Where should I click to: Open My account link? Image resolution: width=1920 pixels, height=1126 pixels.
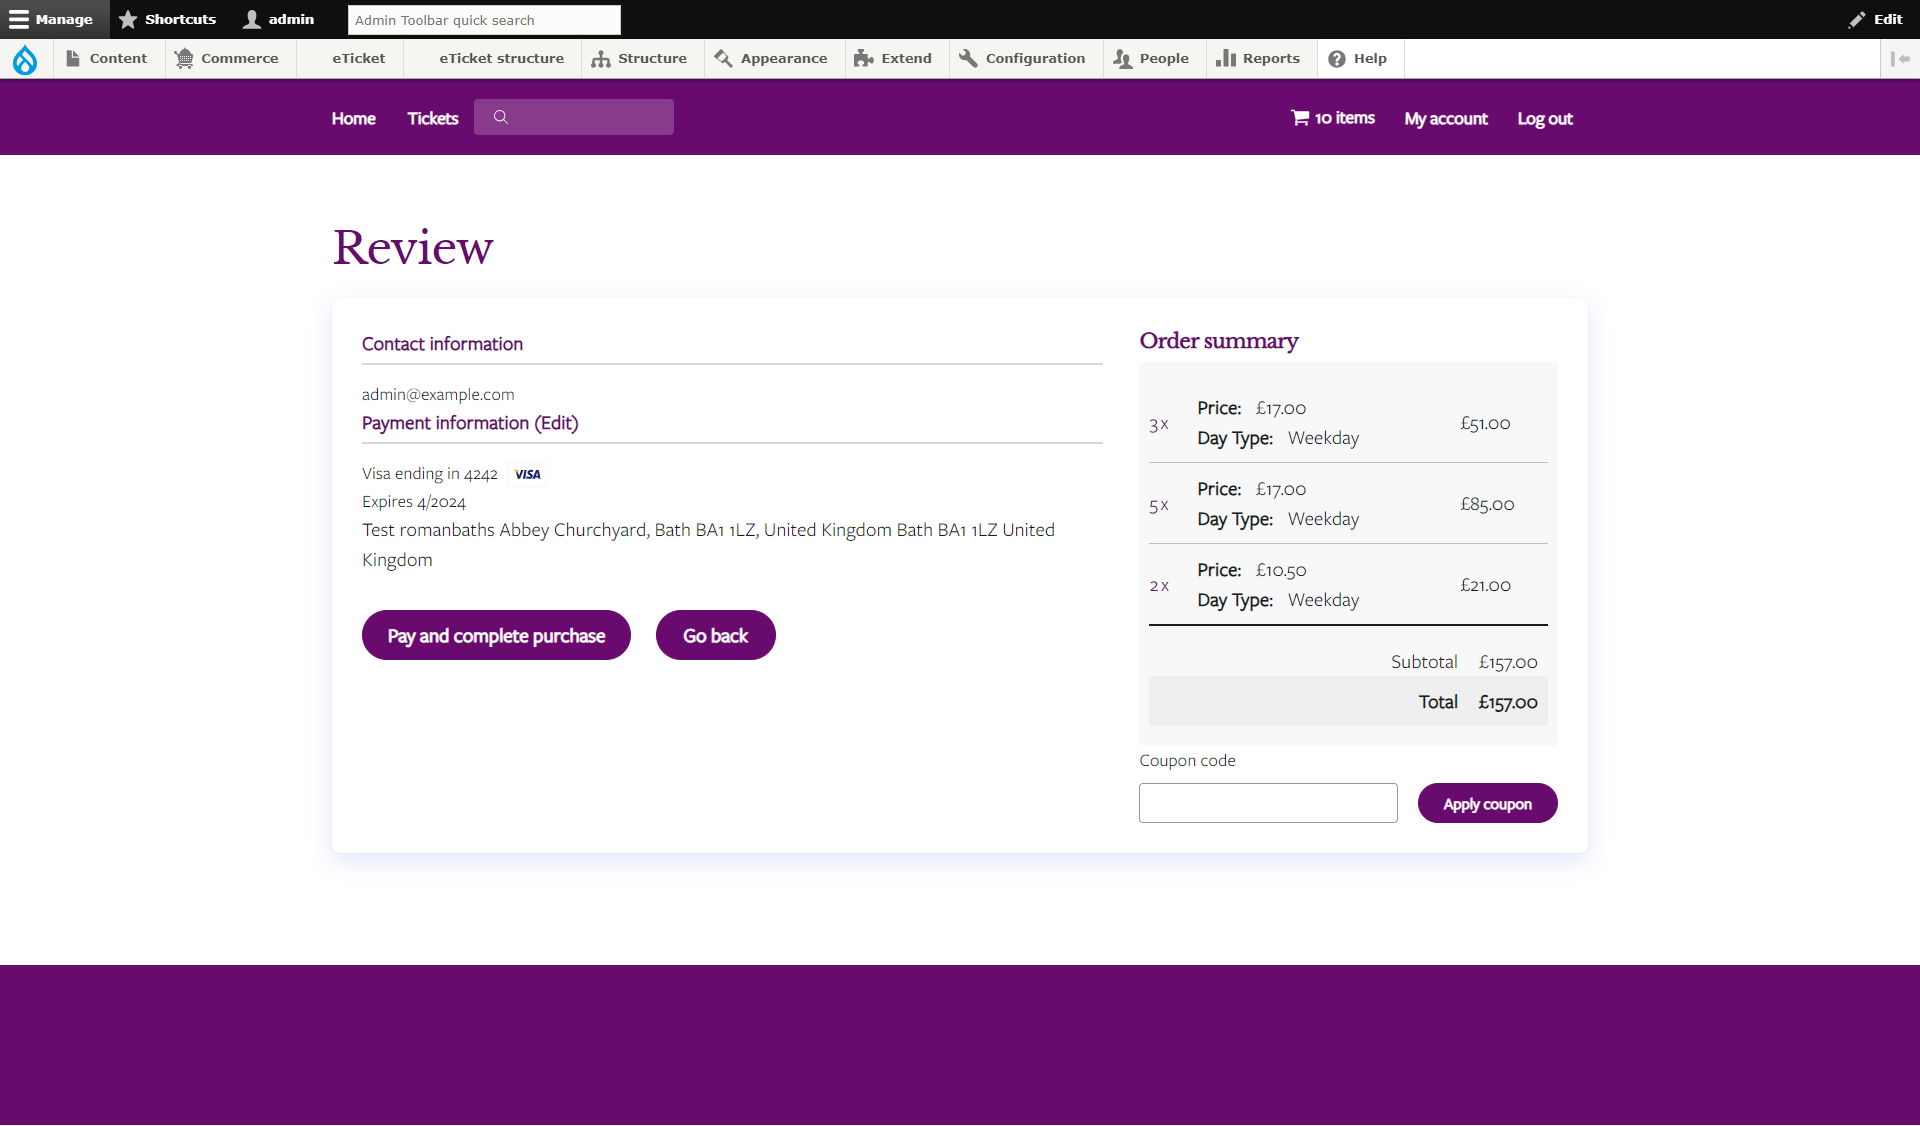click(1446, 118)
